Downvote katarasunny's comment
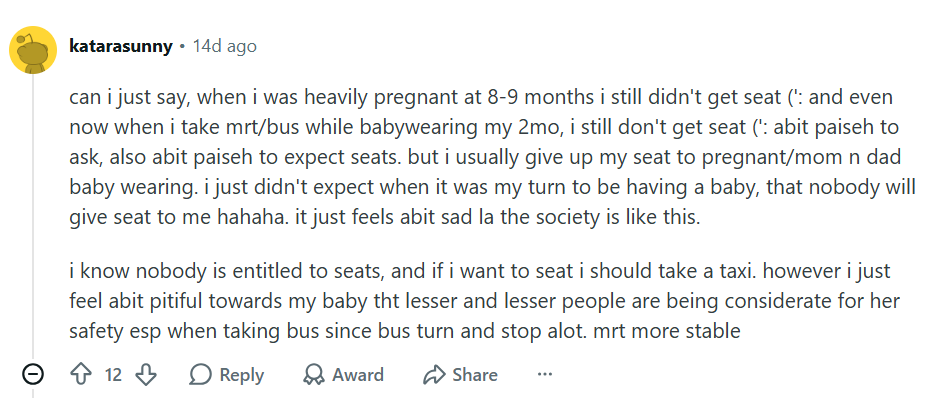The height and width of the screenshot is (398, 928). (x=145, y=374)
